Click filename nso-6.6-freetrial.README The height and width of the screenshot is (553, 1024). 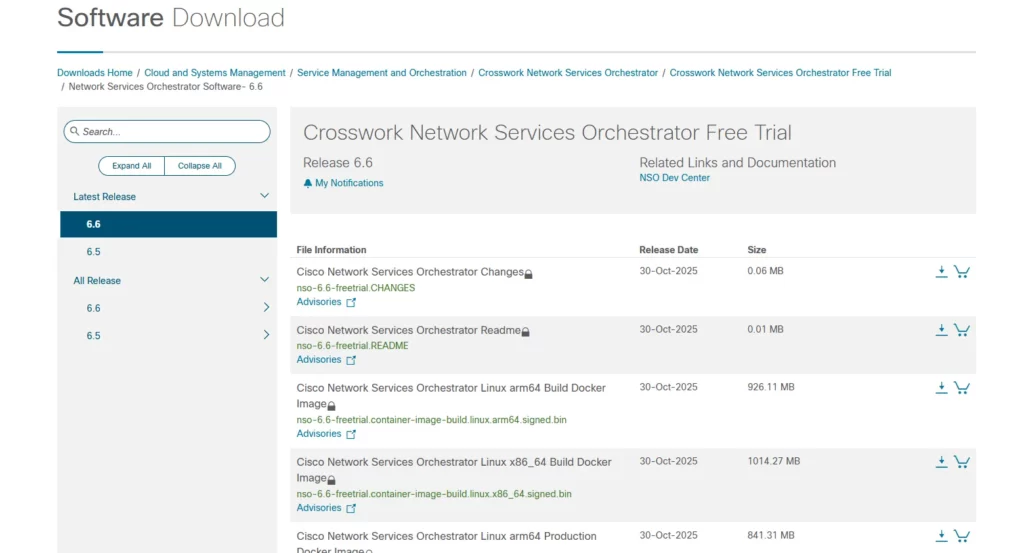click(x=353, y=345)
